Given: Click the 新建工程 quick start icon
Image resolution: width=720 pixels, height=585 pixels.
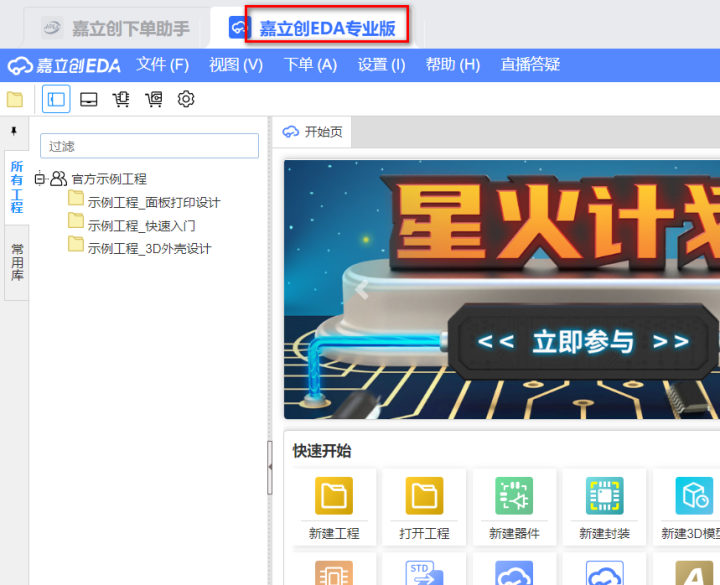Looking at the screenshot, I should pyautogui.click(x=334, y=496).
